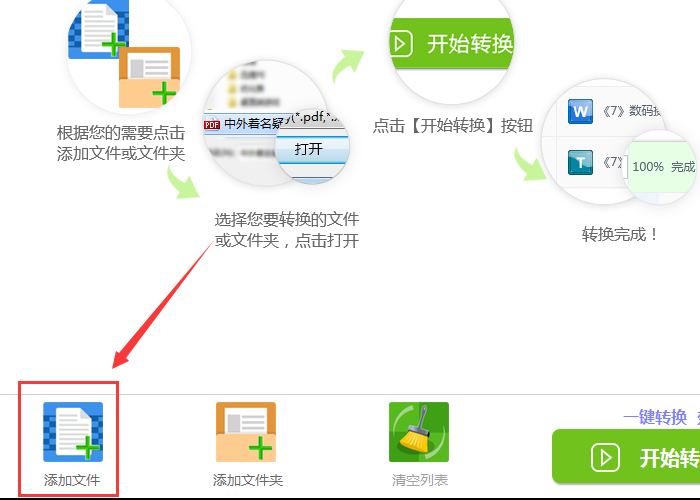Start conversion with the bottom green 开始转换 button
The width and height of the screenshot is (700, 500).
[626, 456]
